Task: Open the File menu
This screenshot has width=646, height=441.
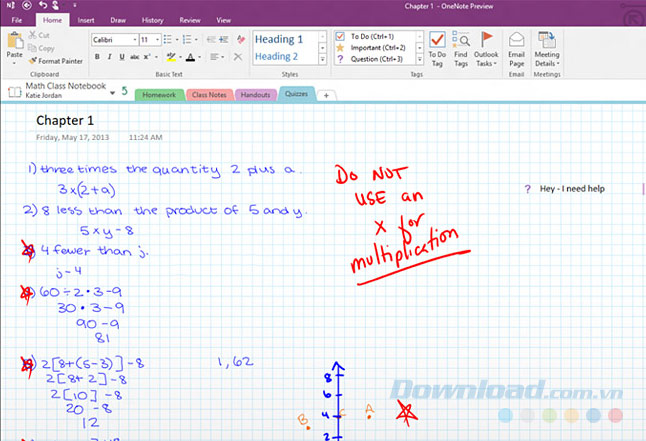Action: coord(17,20)
